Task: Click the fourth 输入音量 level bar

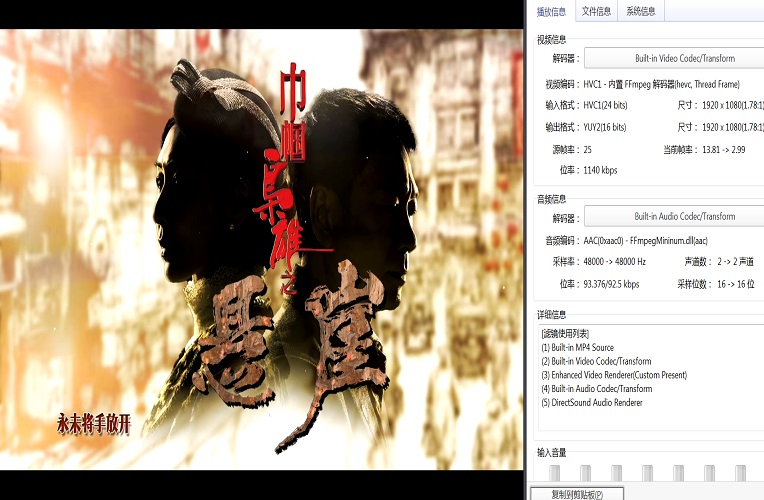Action: point(648,472)
